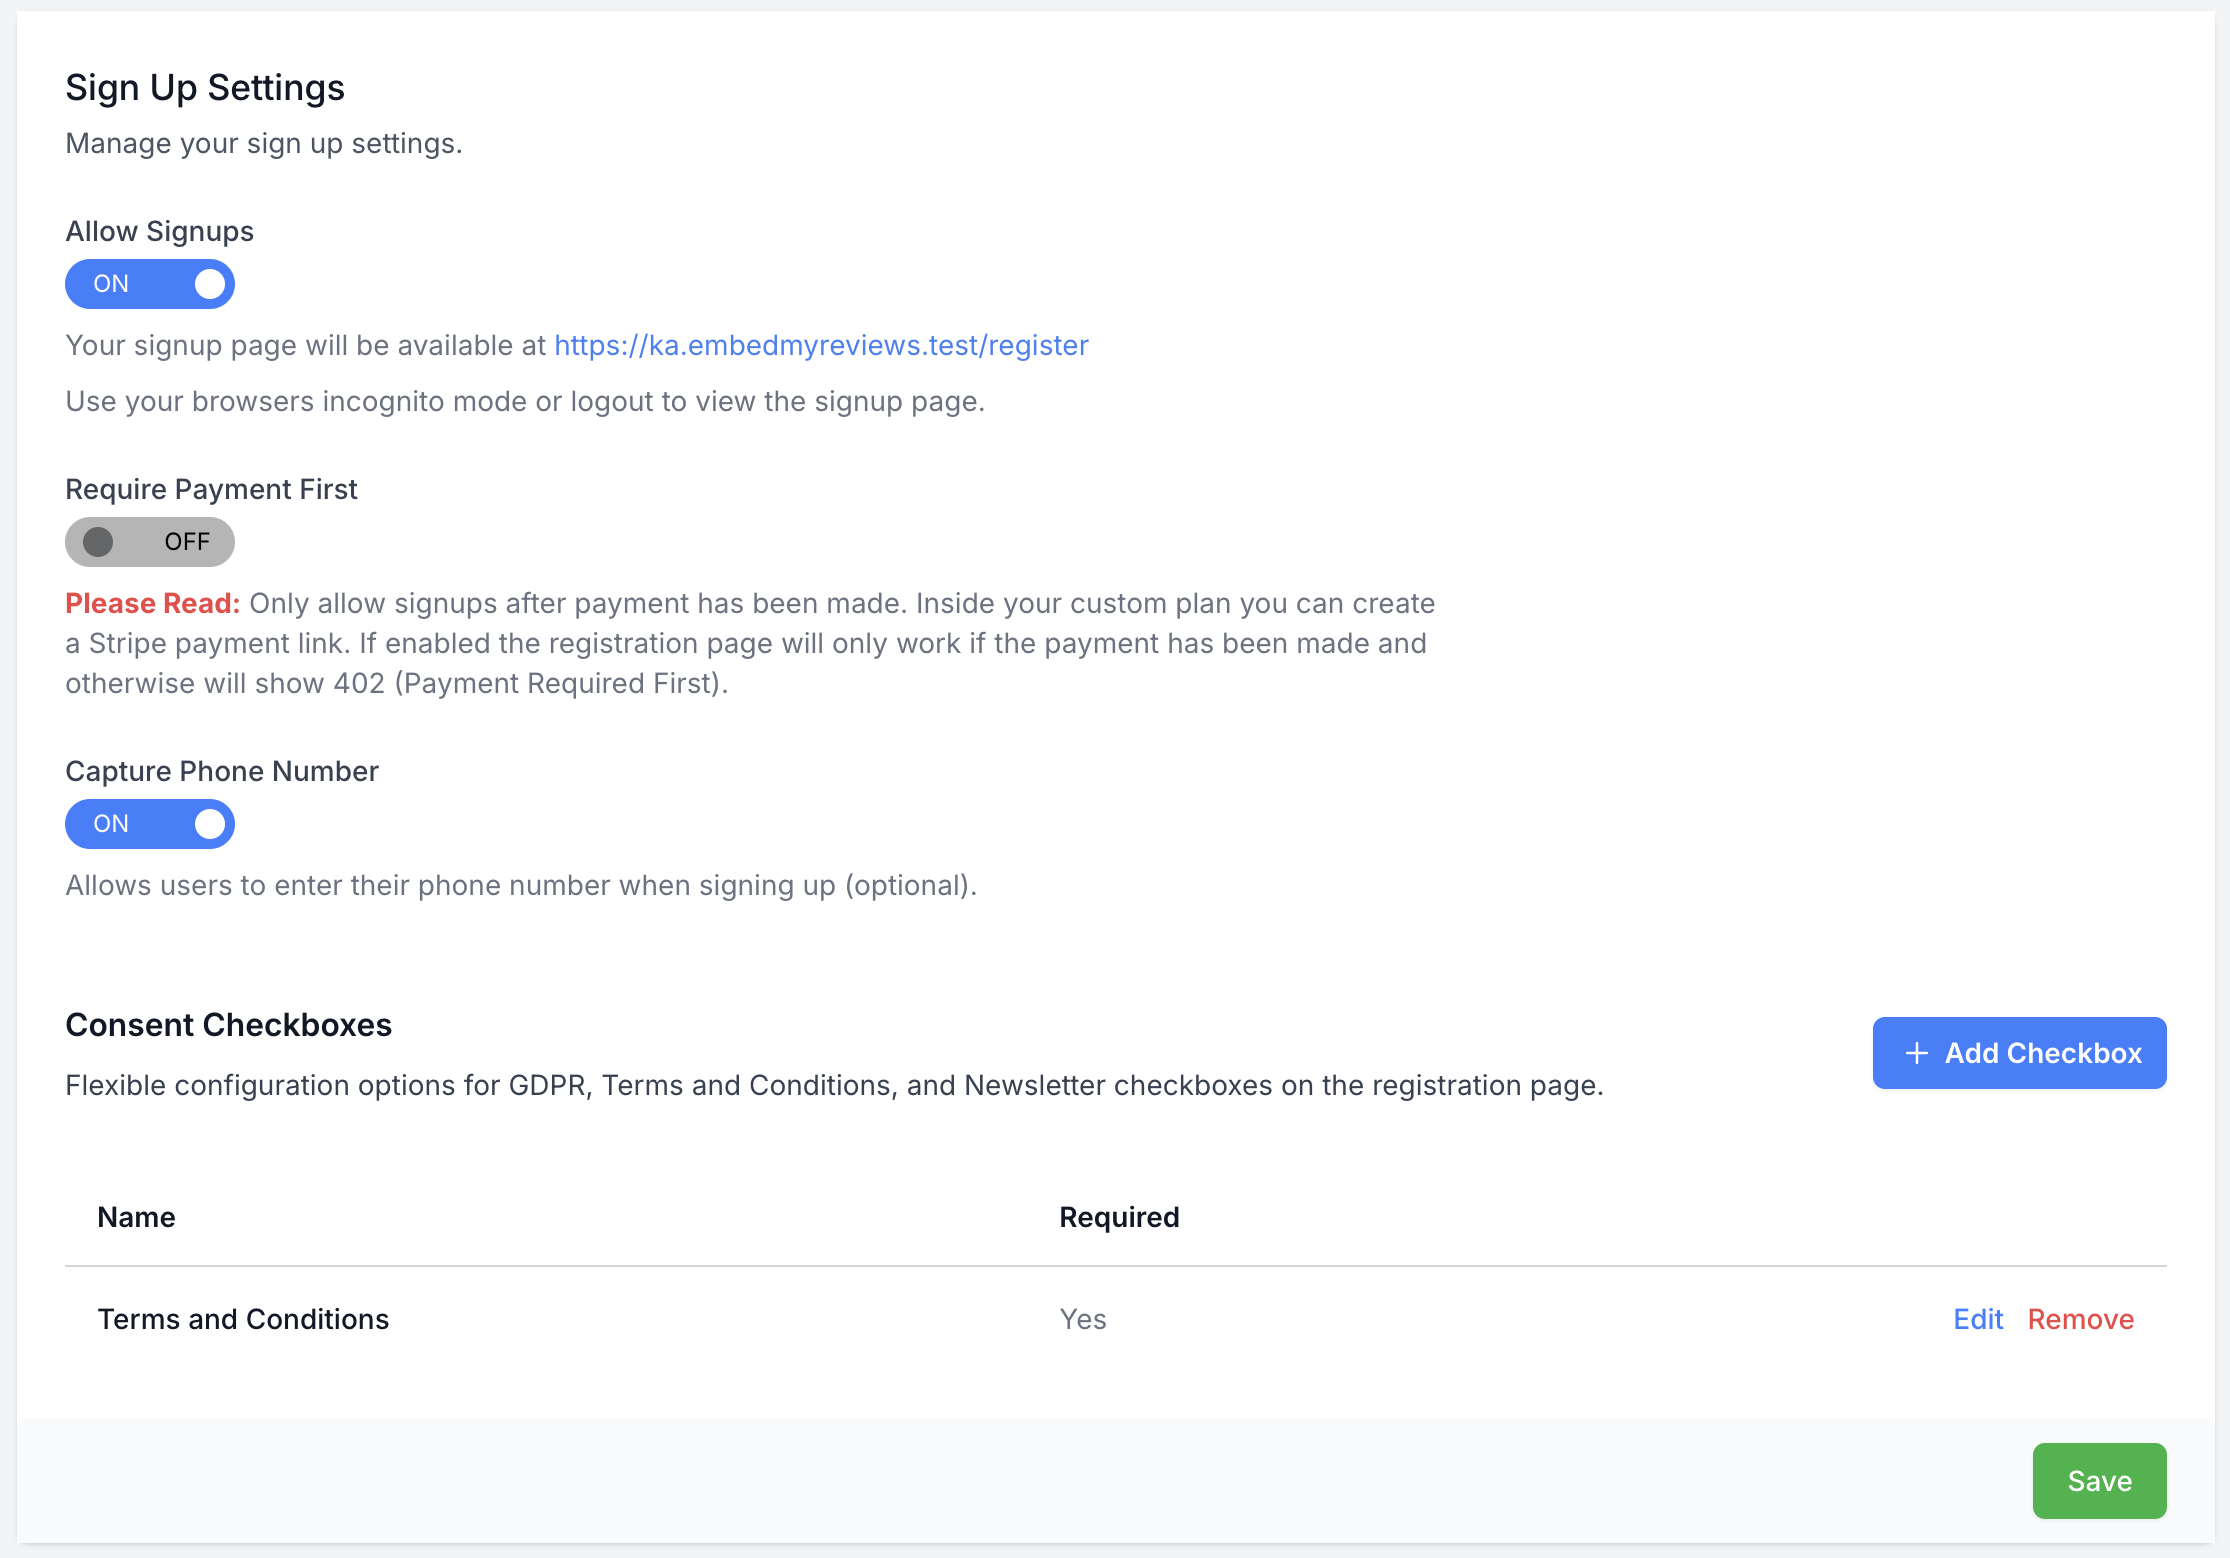
Task: Click the plus icon on Add Checkbox
Action: click(x=1916, y=1053)
